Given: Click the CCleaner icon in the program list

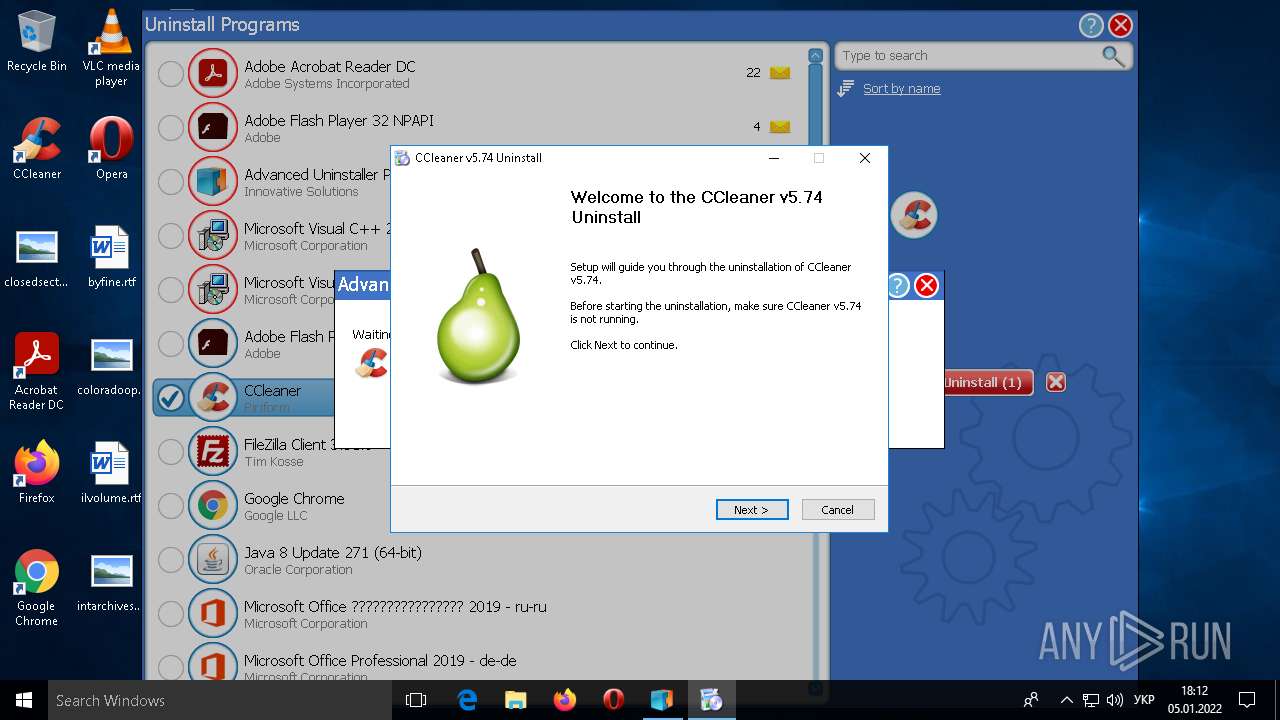Looking at the screenshot, I should tap(212, 398).
